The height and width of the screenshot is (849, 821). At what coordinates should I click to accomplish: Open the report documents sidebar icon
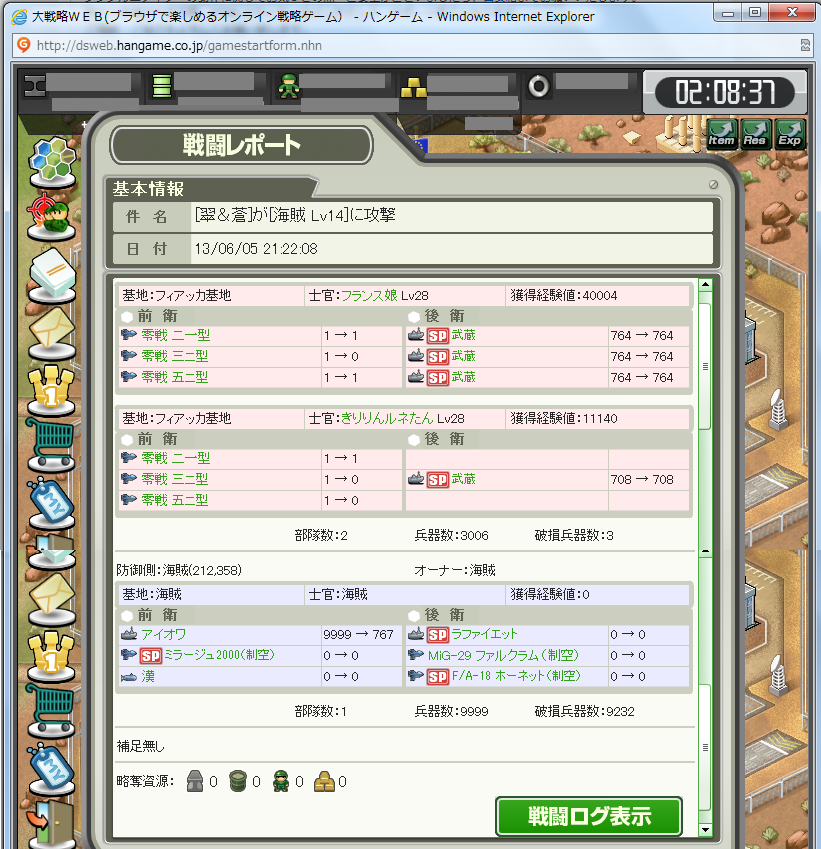point(52,273)
